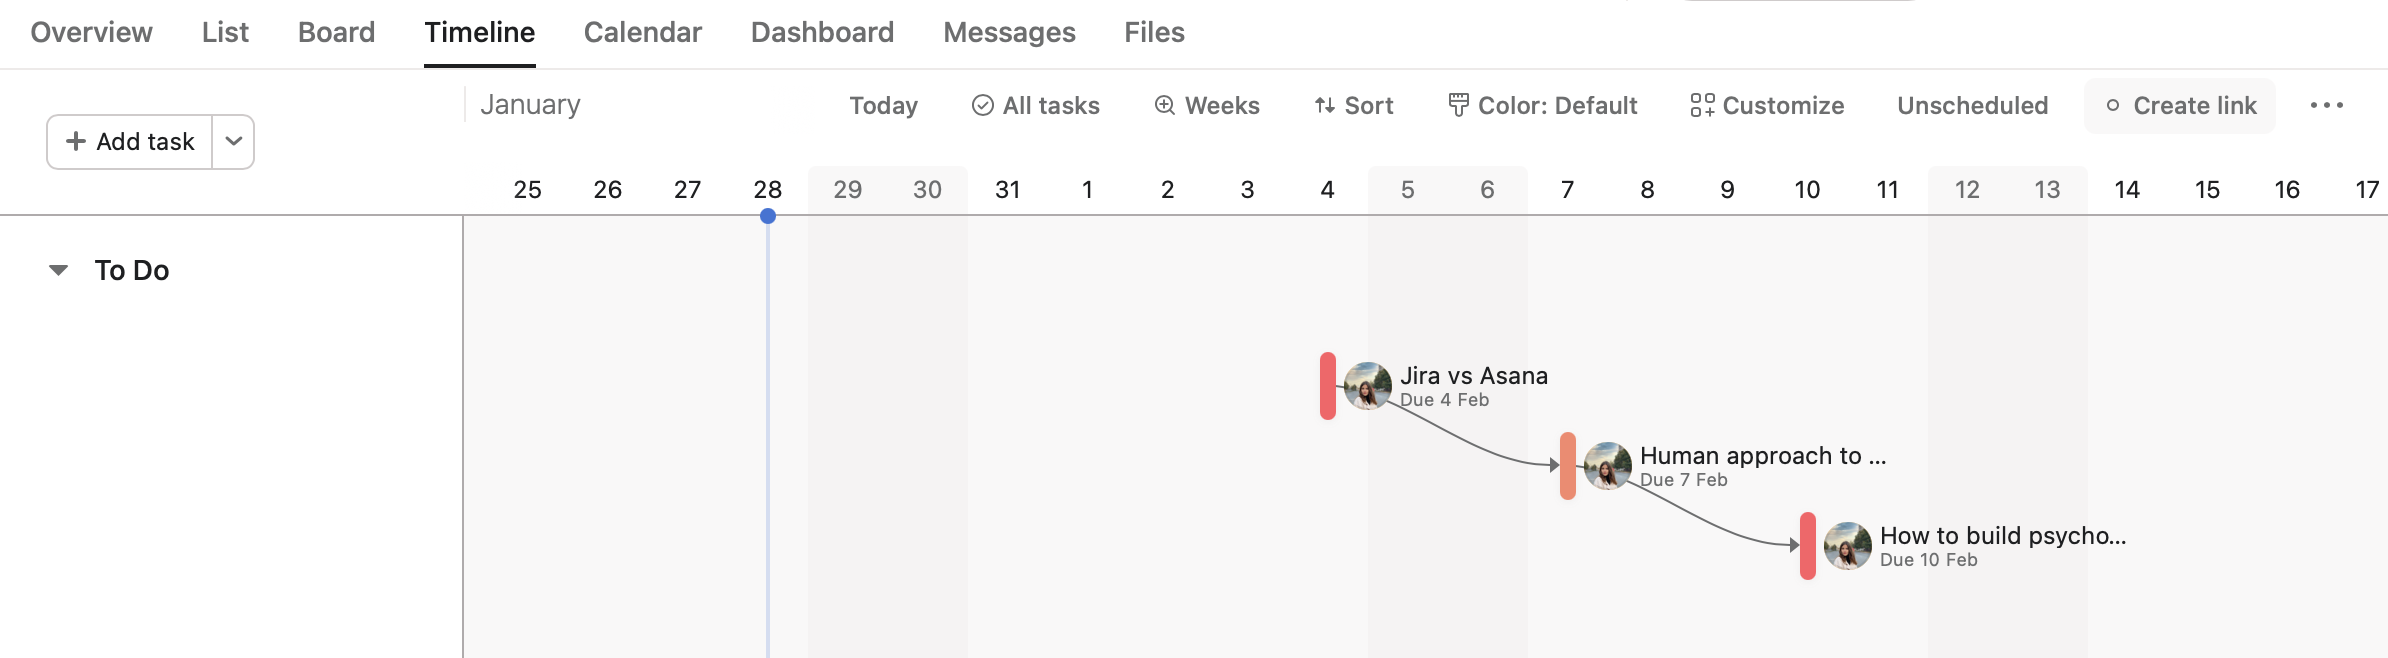Open How to build psycho... task
2388x658 pixels.
[x=2002, y=536]
